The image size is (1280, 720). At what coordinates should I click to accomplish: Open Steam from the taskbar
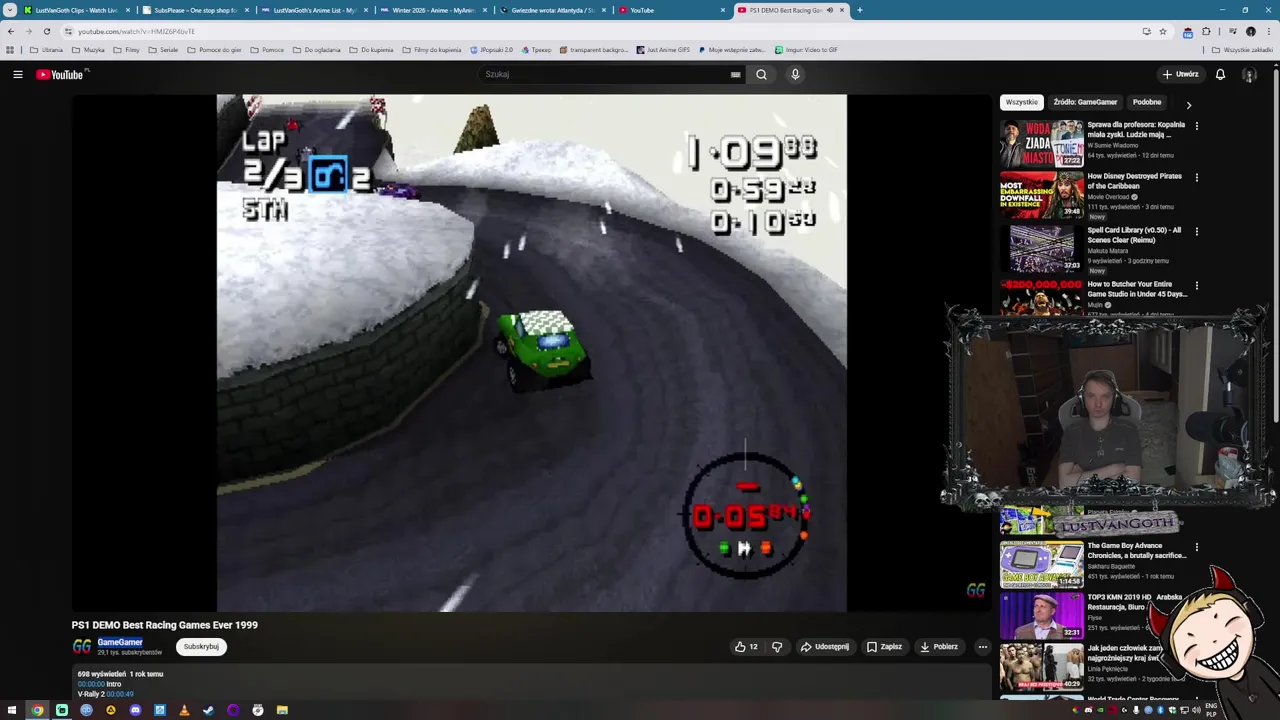208,710
